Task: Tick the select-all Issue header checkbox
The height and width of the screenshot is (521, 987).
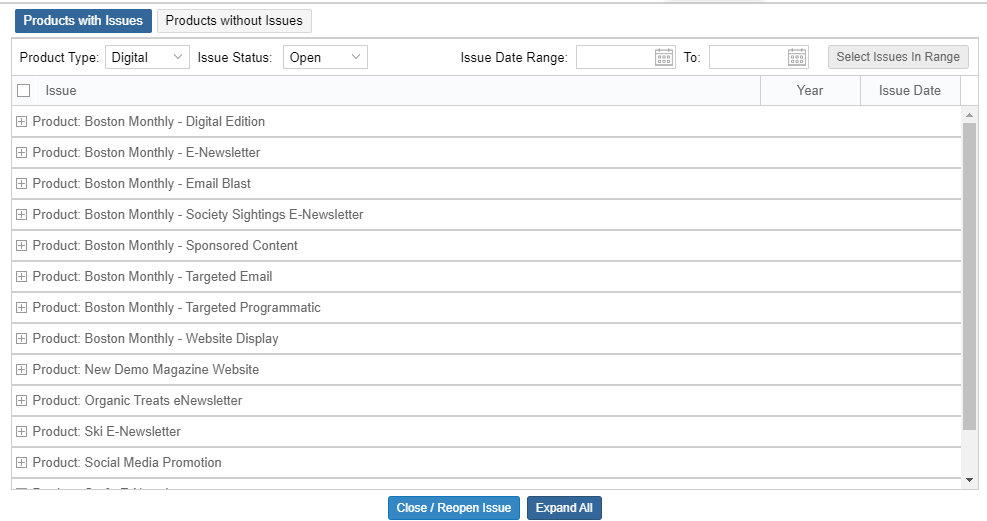Action: [x=24, y=91]
